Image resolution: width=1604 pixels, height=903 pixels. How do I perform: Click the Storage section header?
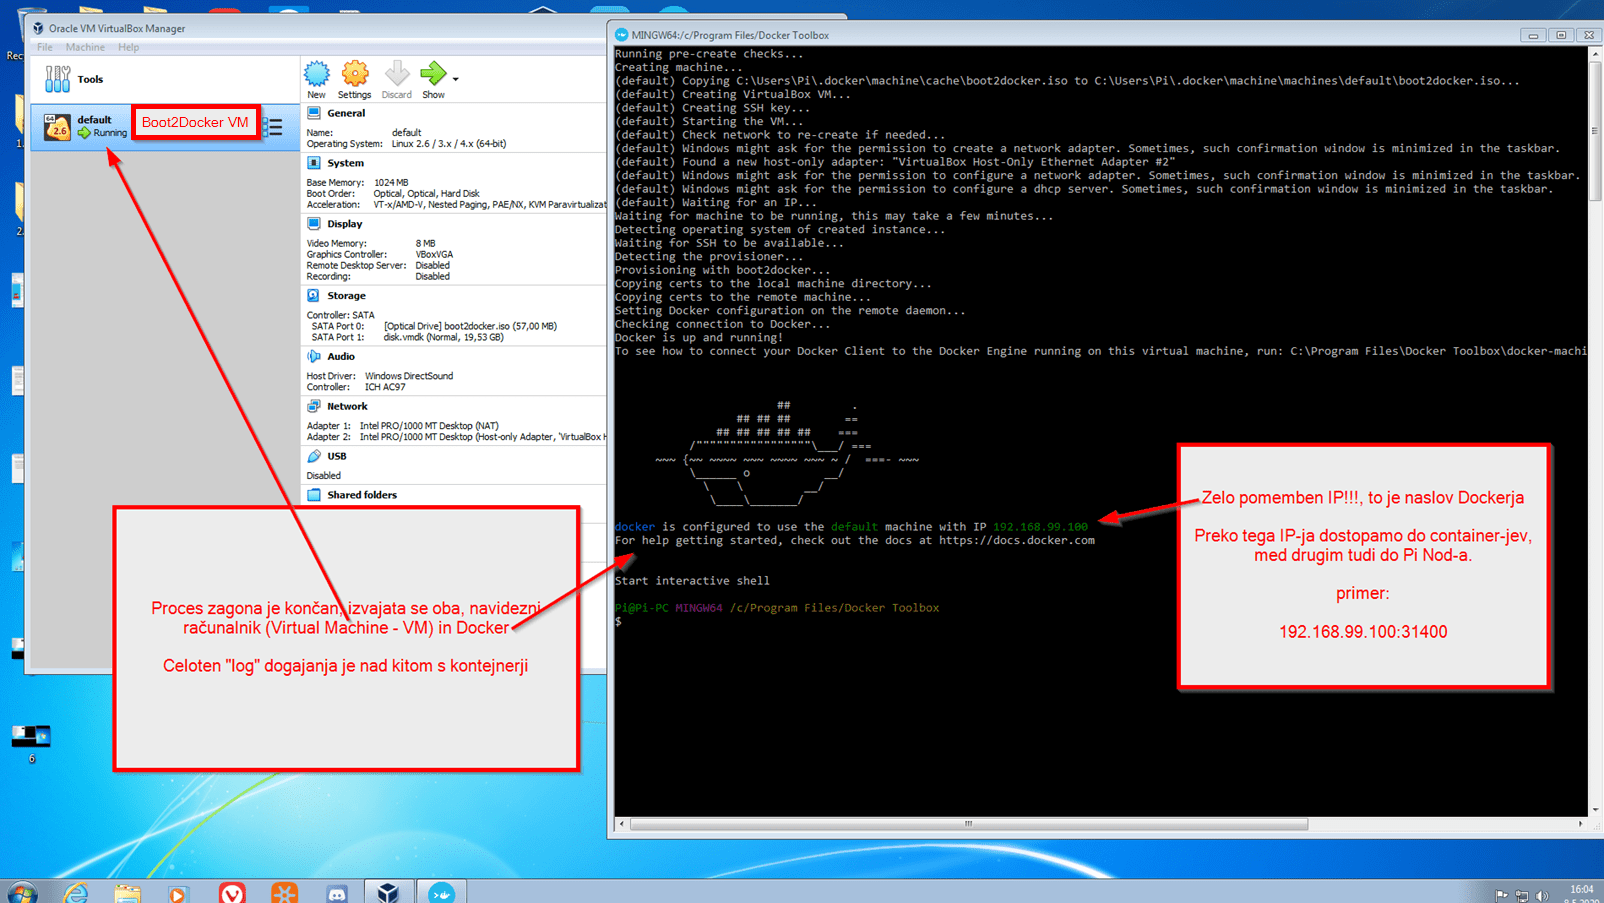click(346, 296)
